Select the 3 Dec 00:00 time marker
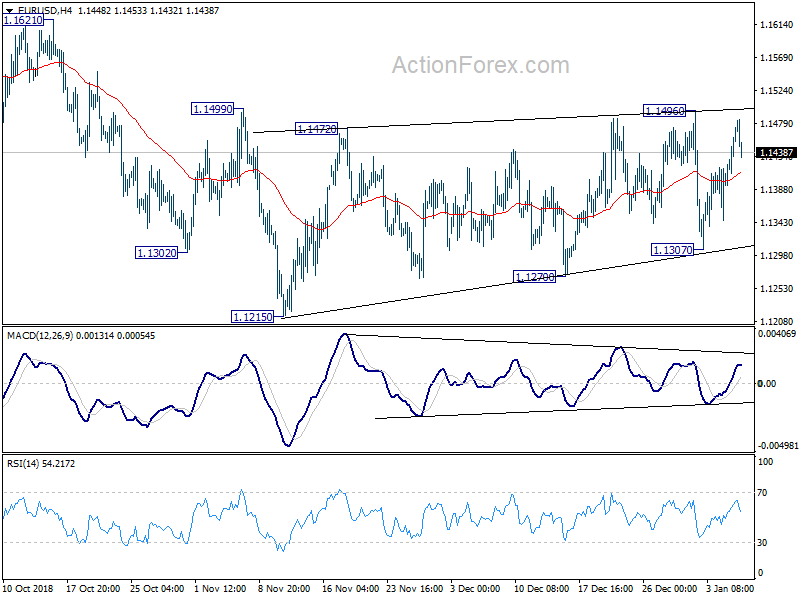Image resolution: width=800 pixels, height=600 pixels. click(x=475, y=588)
